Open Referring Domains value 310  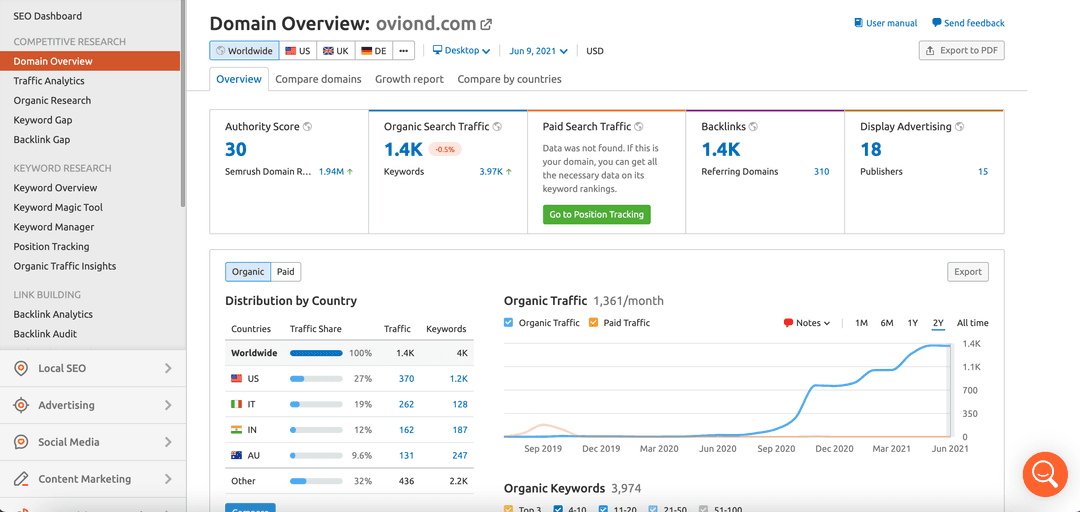click(821, 172)
